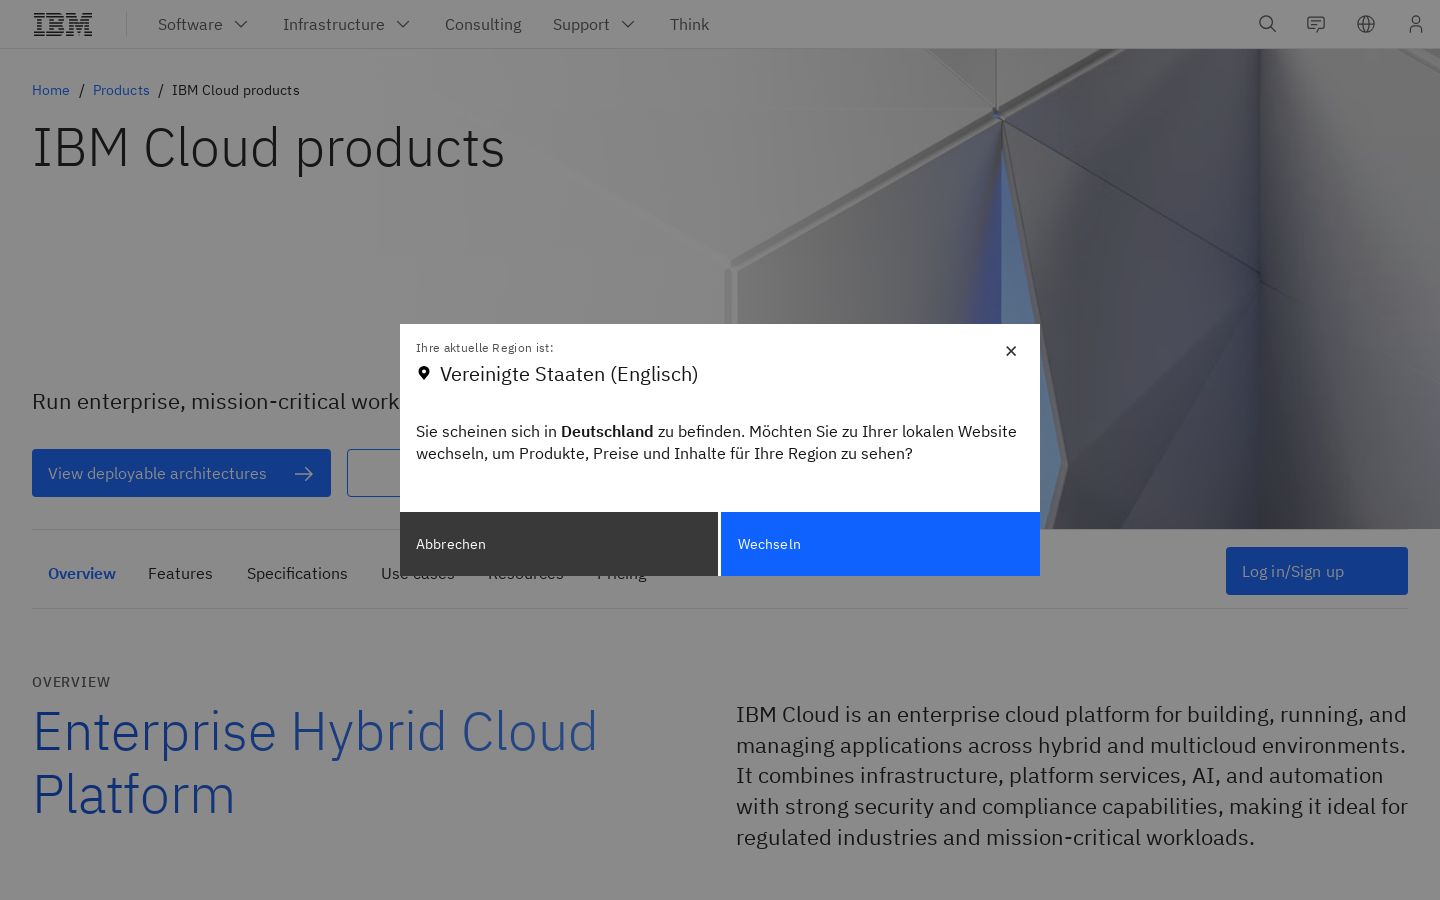1440x900 pixels.
Task: Open the user profile icon
Action: (1415, 24)
